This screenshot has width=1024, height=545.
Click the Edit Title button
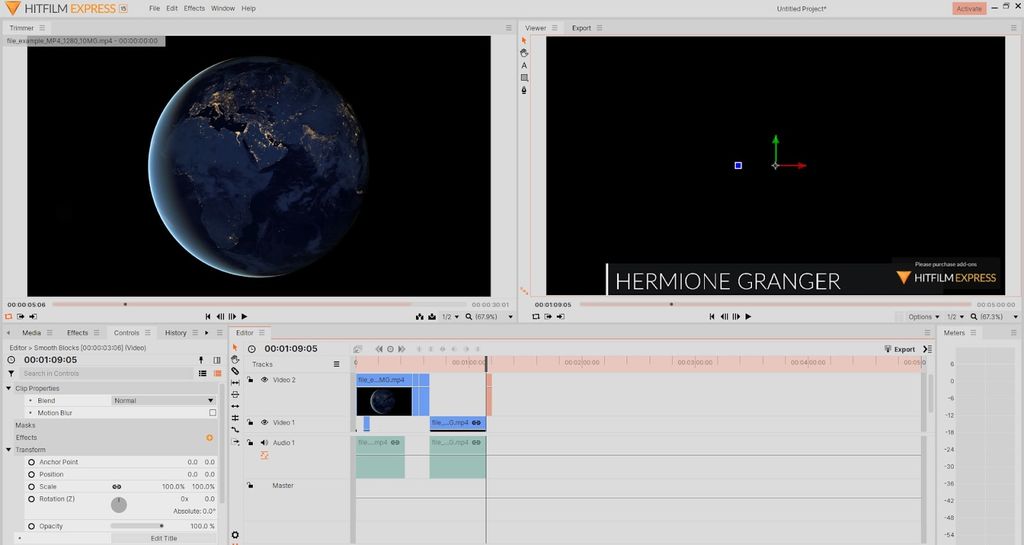164,538
